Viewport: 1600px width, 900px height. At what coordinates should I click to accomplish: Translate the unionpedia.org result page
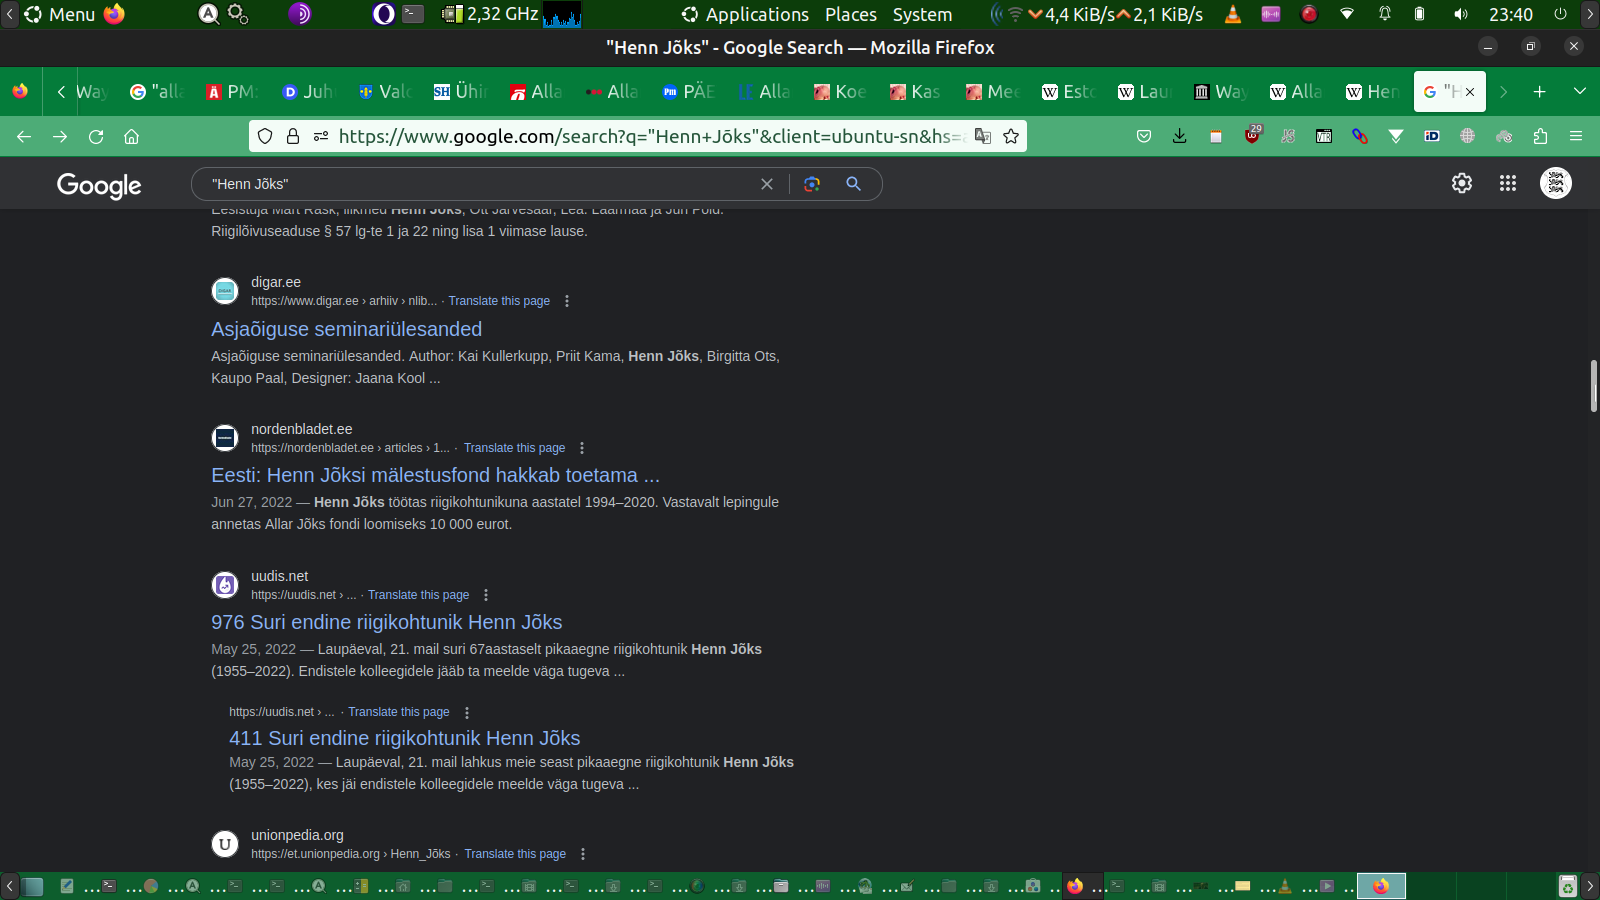click(x=515, y=854)
